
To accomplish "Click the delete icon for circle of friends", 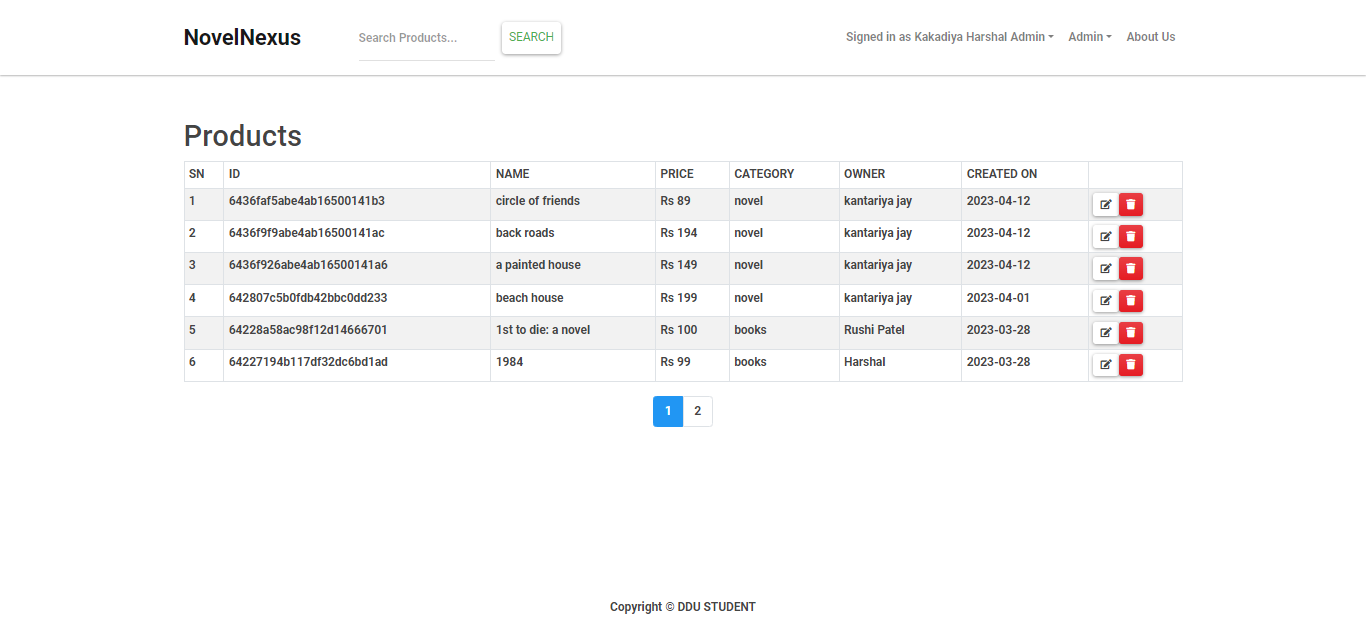I will pyautogui.click(x=1131, y=204).
